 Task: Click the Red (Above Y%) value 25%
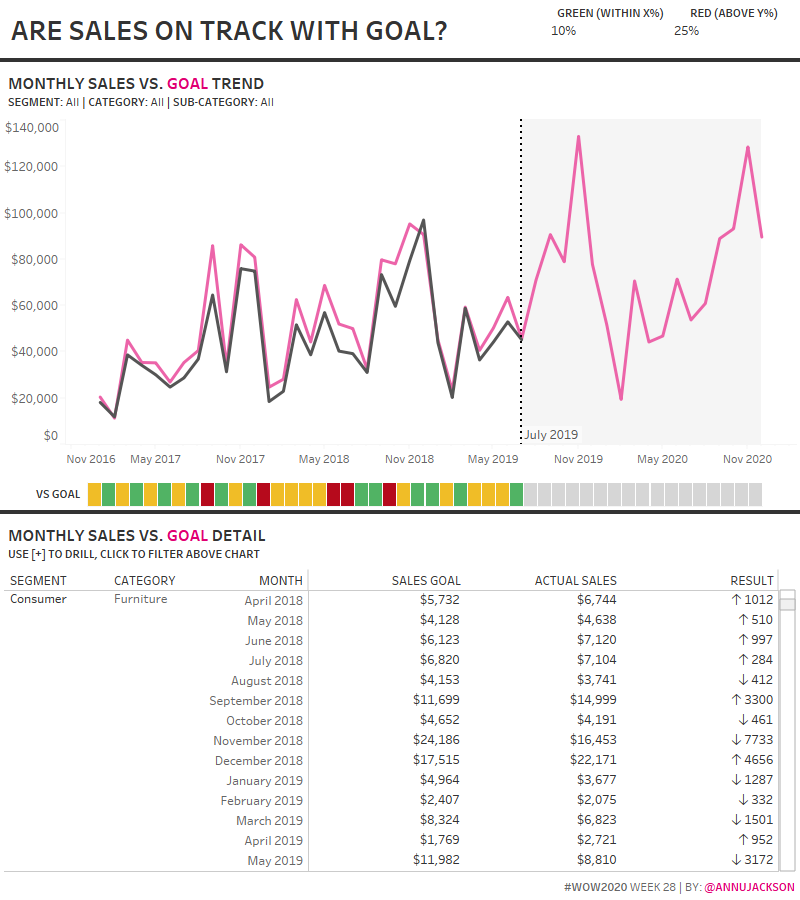686,31
